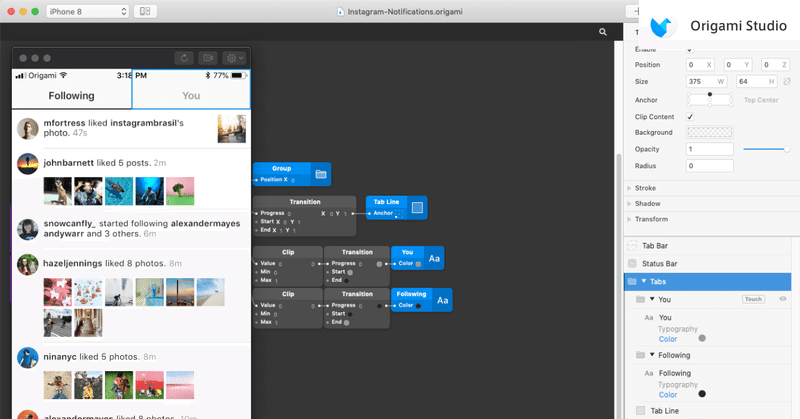Select the upper Clip patch
The width and height of the screenshot is (800, 419).
click(288, 266)
